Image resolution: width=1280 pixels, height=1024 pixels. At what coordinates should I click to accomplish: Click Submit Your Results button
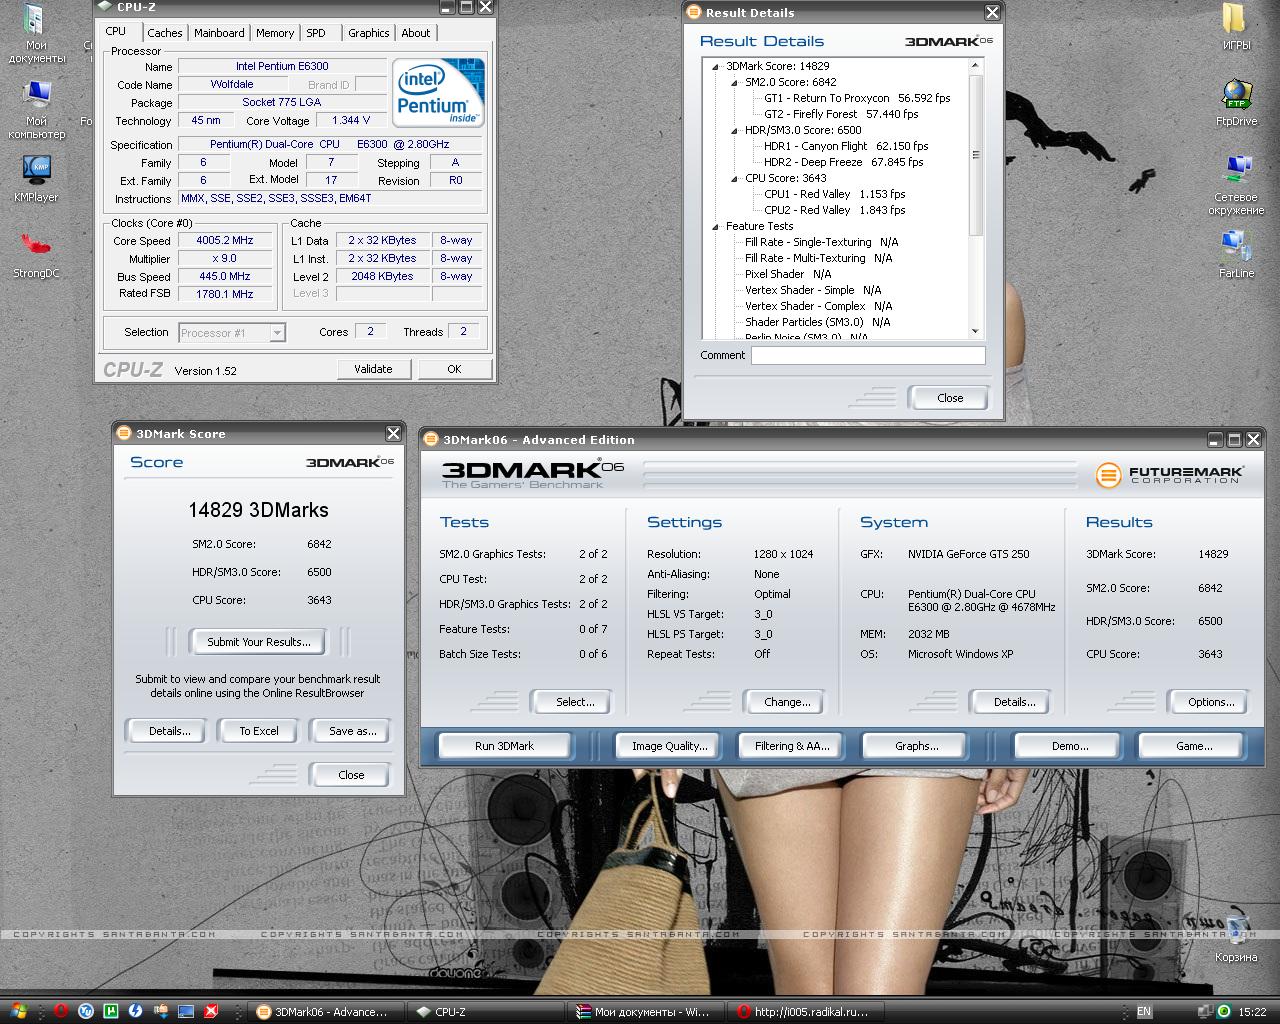pos(259,642)
